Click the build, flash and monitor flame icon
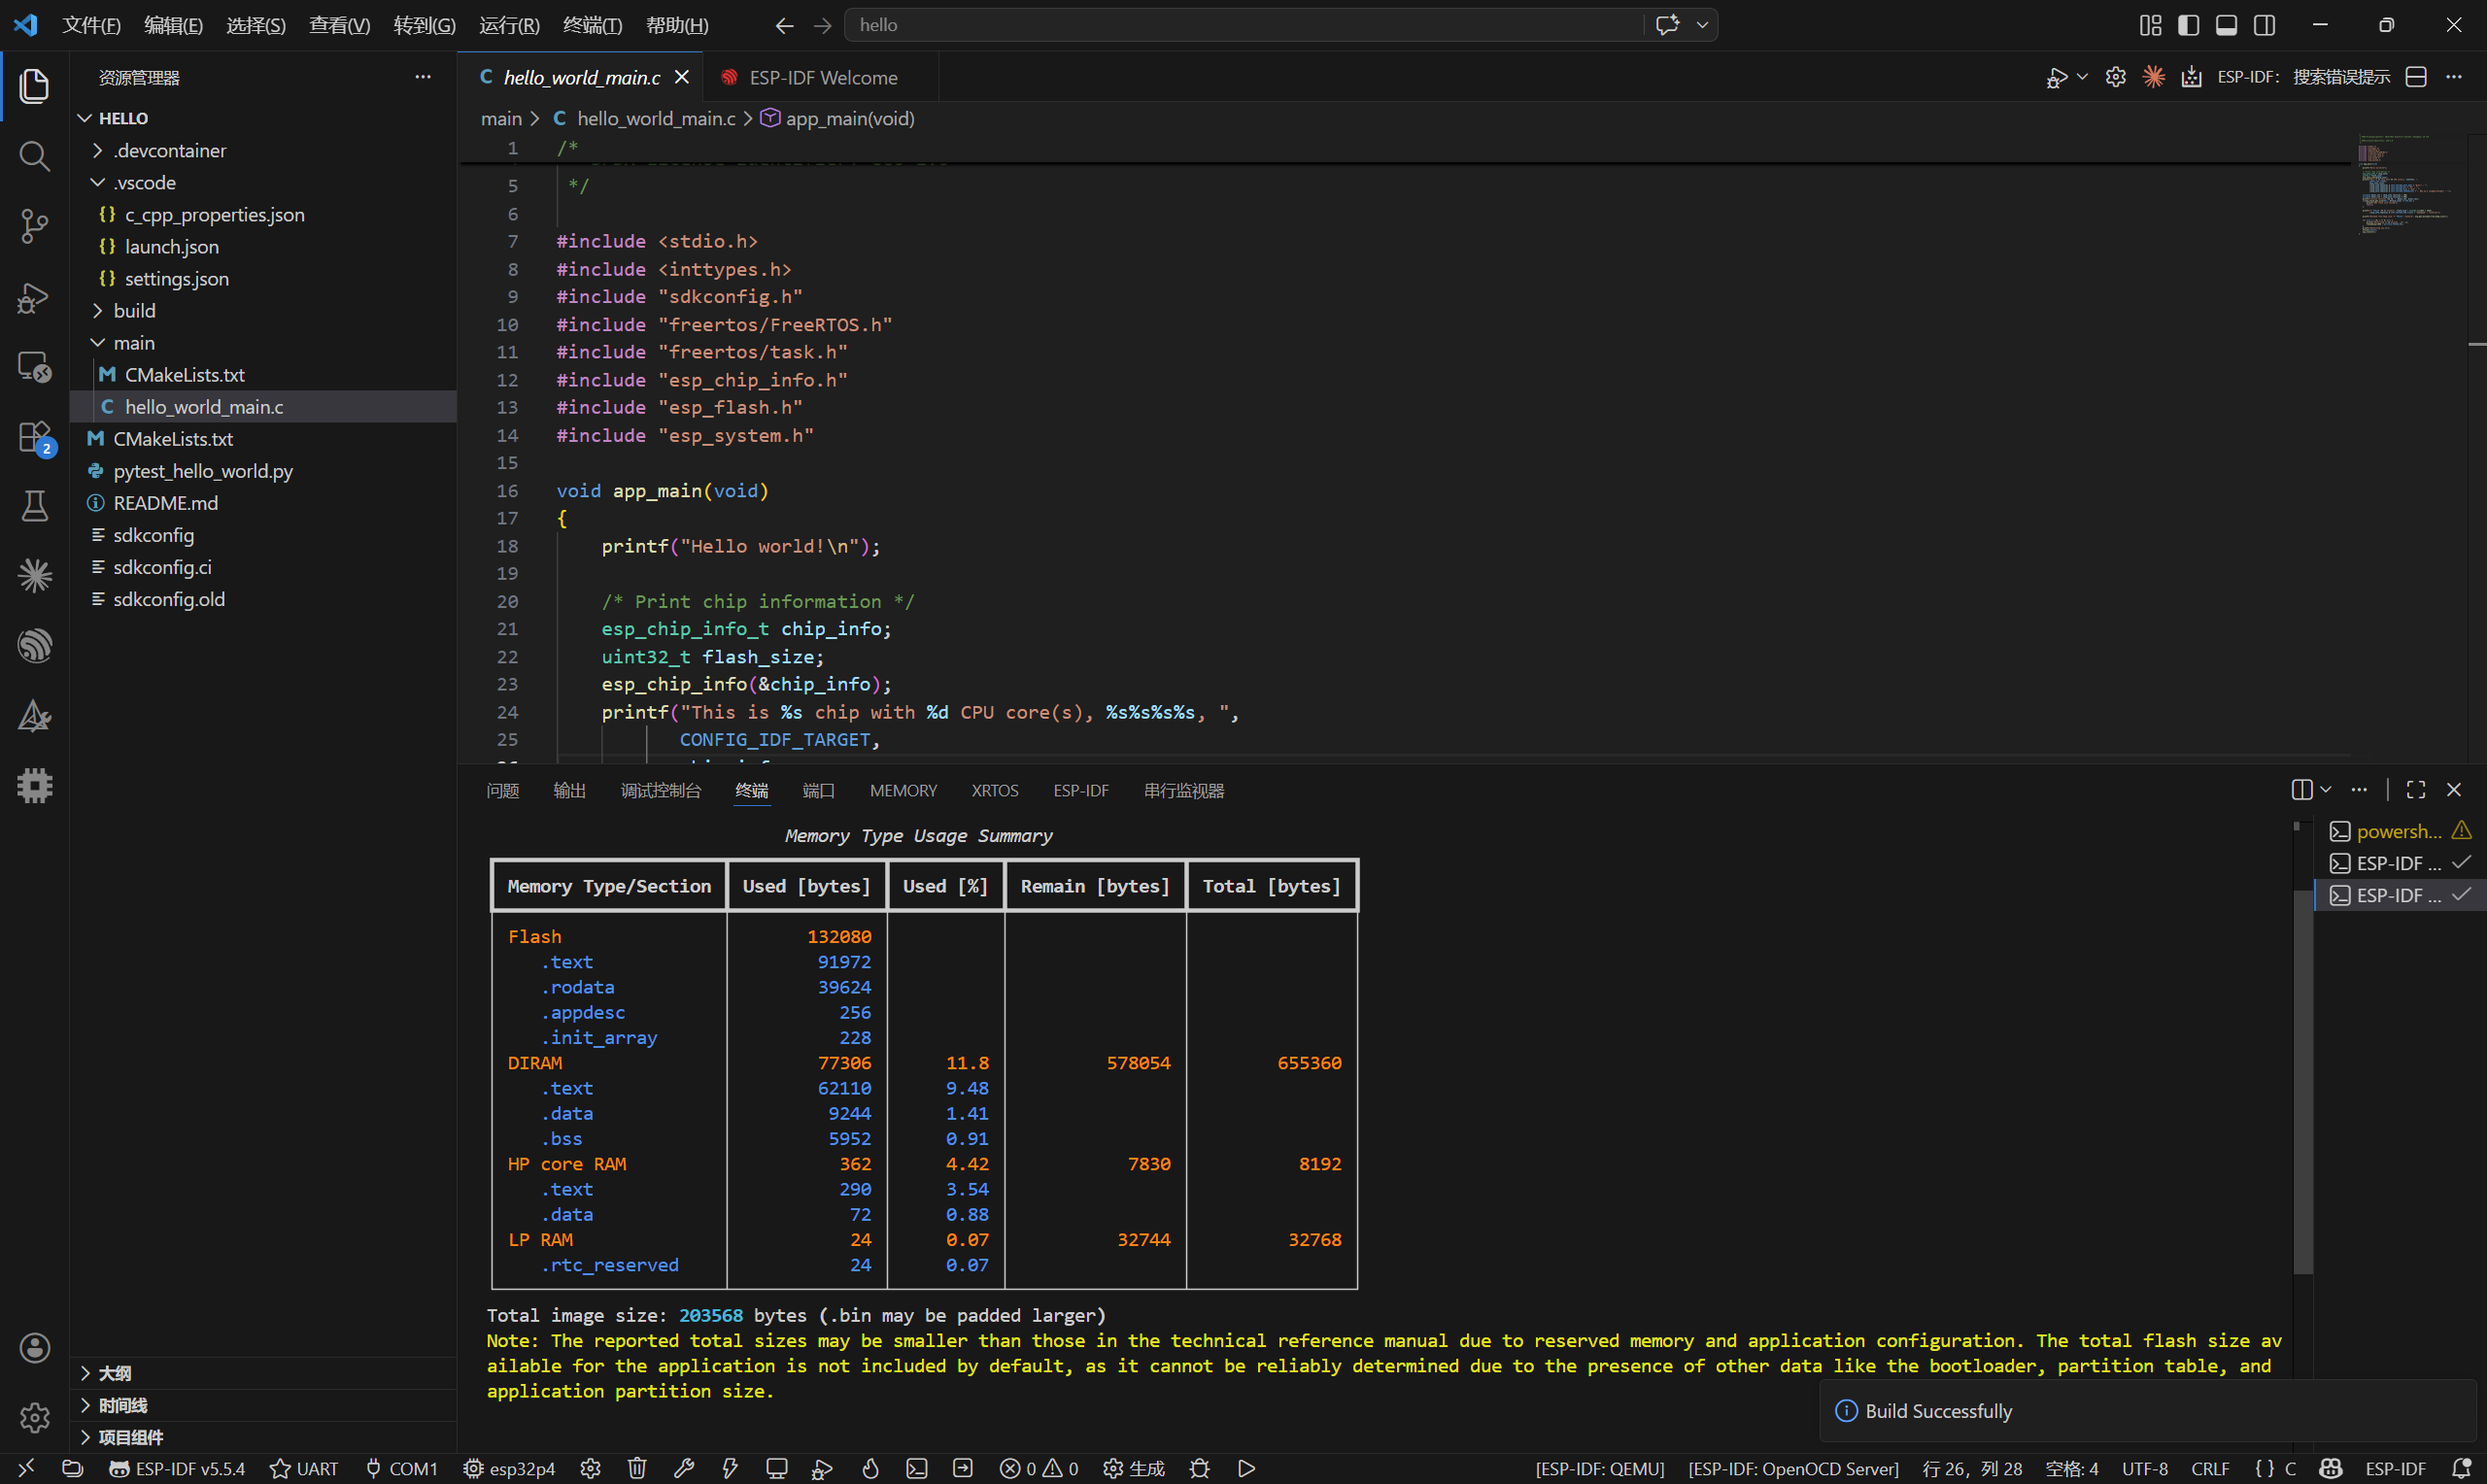 [x=870, y=1468]
